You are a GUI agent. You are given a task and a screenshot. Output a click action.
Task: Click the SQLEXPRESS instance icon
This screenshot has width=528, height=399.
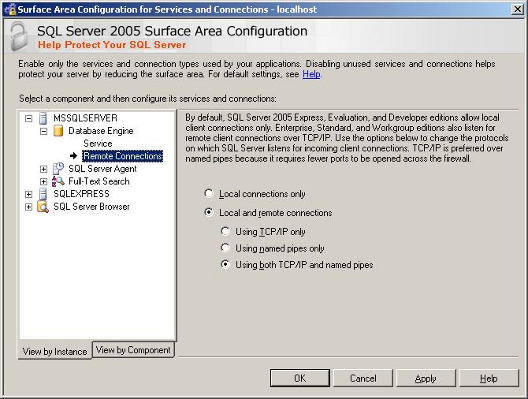pos(43,194)
